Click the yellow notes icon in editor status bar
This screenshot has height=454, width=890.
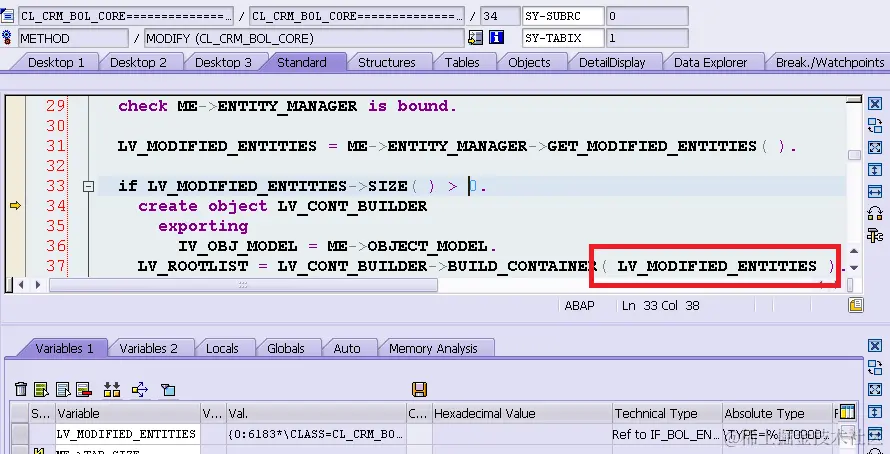pos(856,305)
